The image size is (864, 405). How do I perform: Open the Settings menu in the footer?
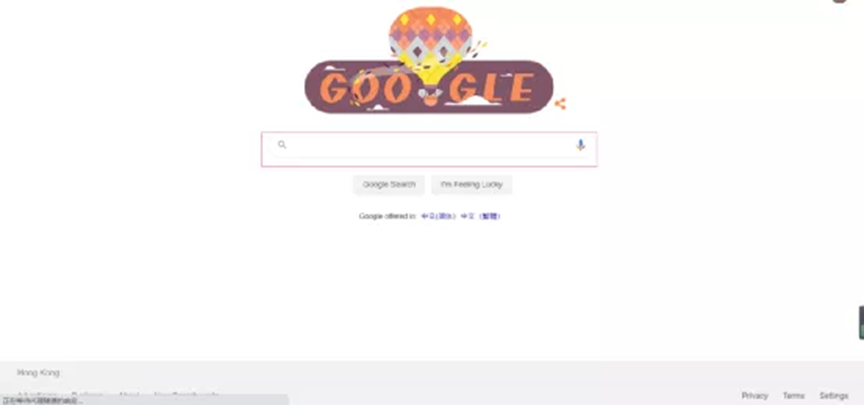pos(834,396)
